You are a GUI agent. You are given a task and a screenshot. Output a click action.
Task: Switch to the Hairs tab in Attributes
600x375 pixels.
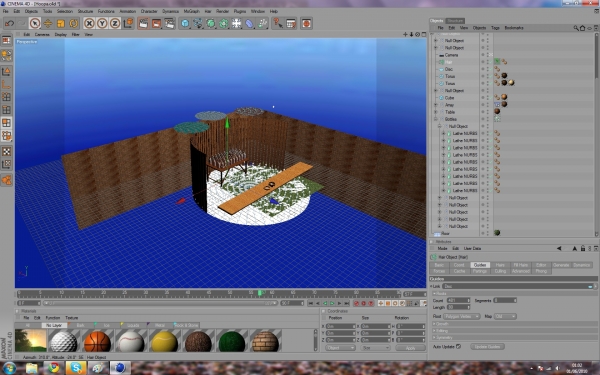[500, 265]
